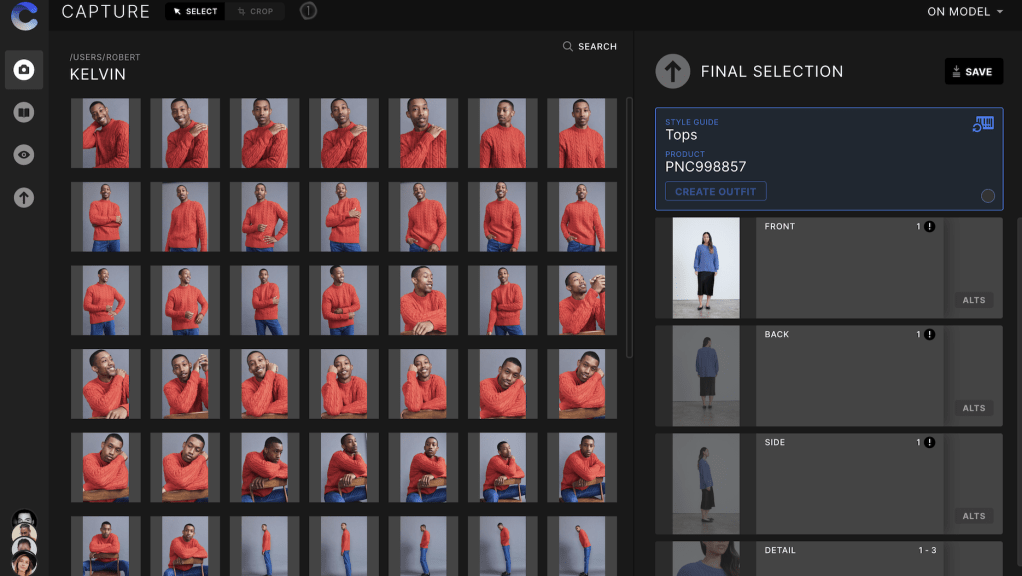Screen dimensions: 1022x576
Task: Click the Save button
Action: pos(973,72)
